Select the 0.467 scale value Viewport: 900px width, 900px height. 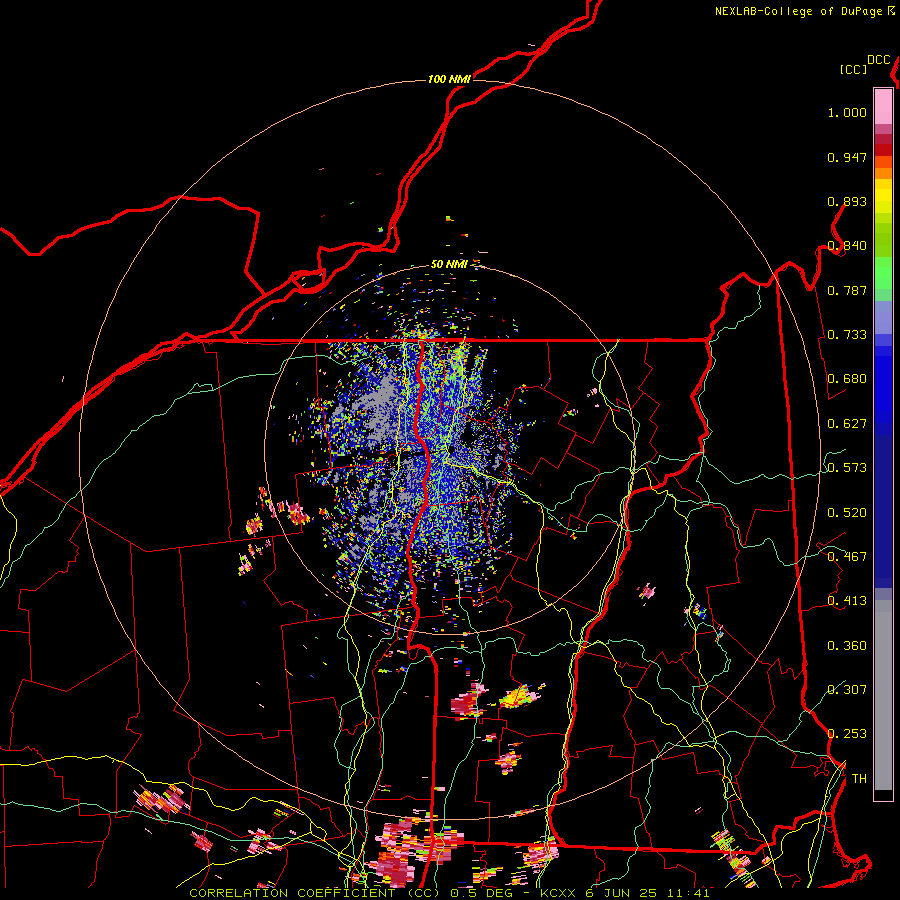(847, 557)
